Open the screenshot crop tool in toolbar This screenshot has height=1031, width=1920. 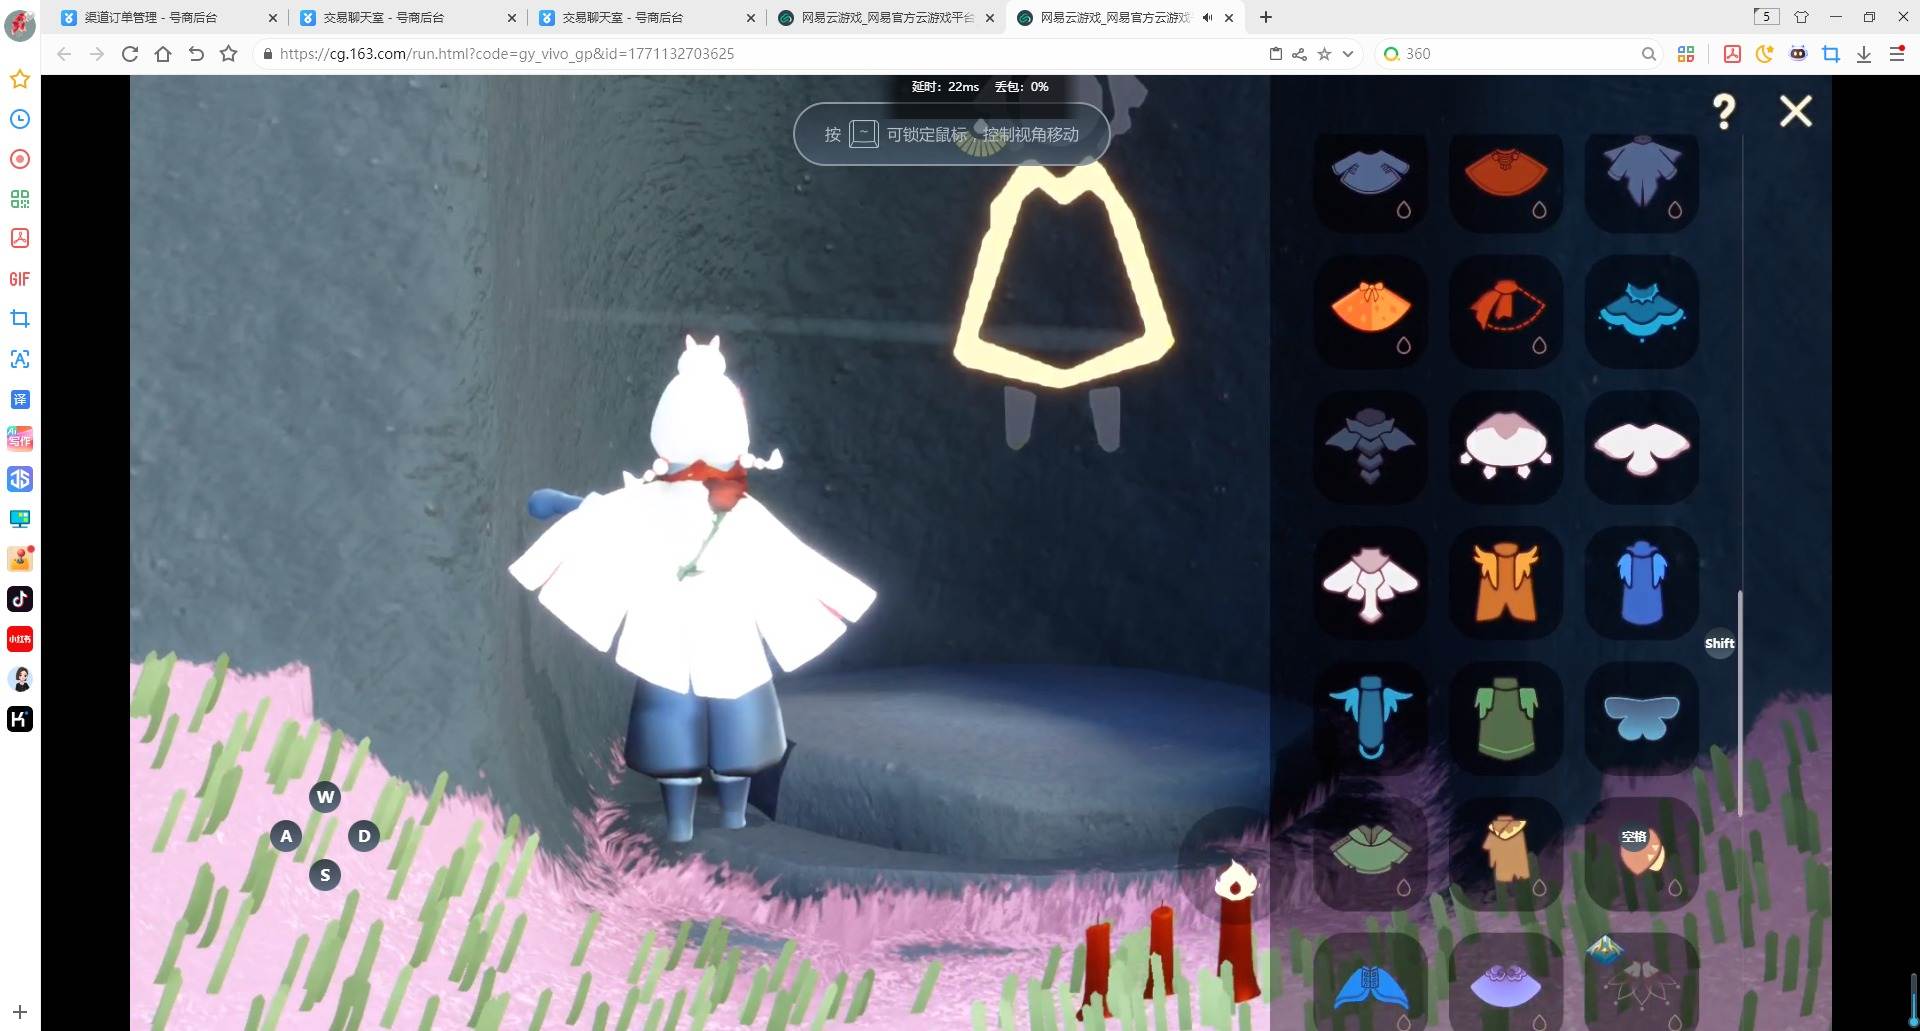pyautogui.click(x=1831, y=54)
